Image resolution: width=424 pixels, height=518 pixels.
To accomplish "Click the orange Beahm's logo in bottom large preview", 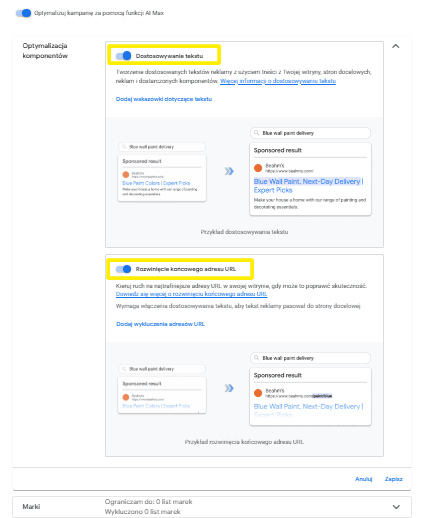I will pyautogui.click(x=258, y=393).
